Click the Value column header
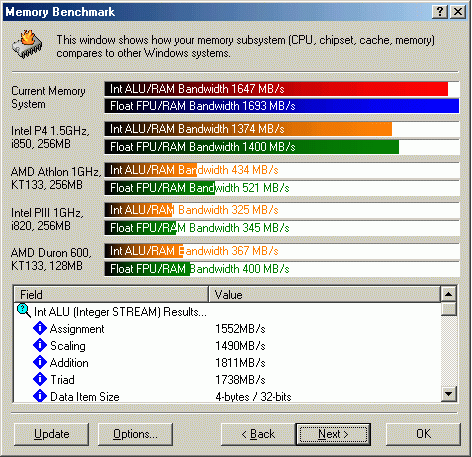Image resolution: width=472 pixels, height=457 pixels. tap(324, 294)
